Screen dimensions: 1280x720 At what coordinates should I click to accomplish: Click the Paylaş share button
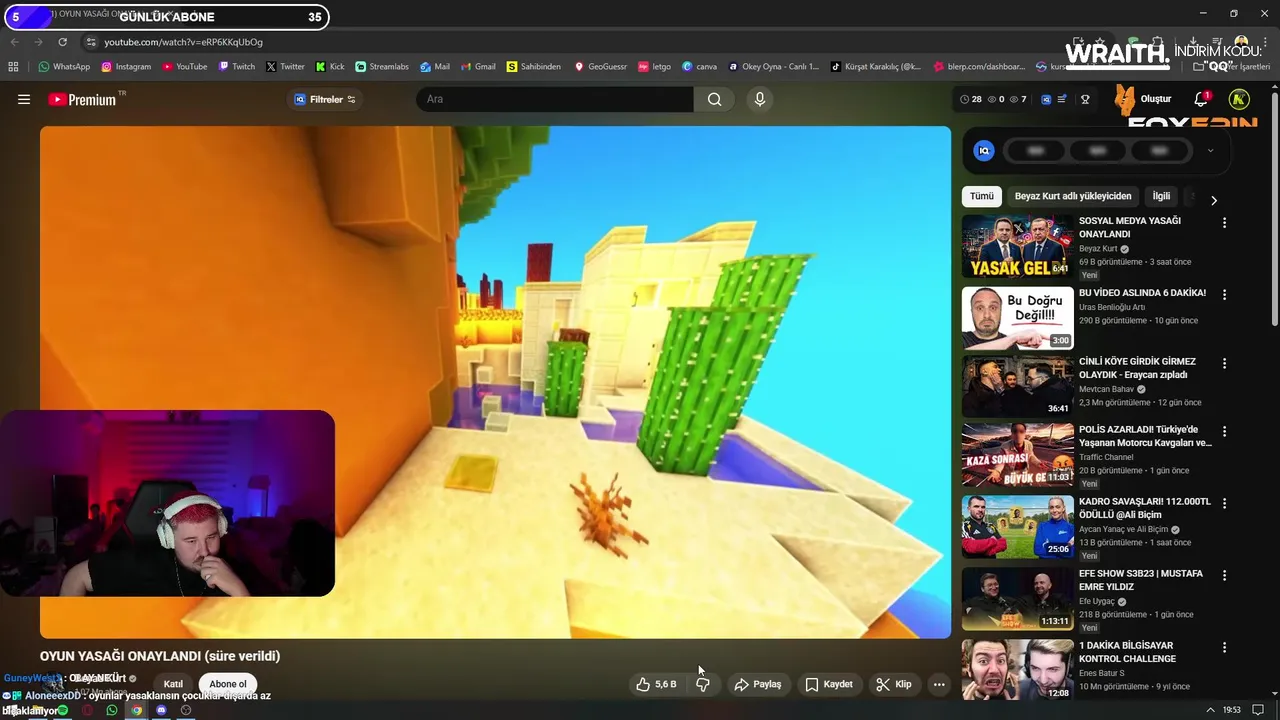[758, 684]
